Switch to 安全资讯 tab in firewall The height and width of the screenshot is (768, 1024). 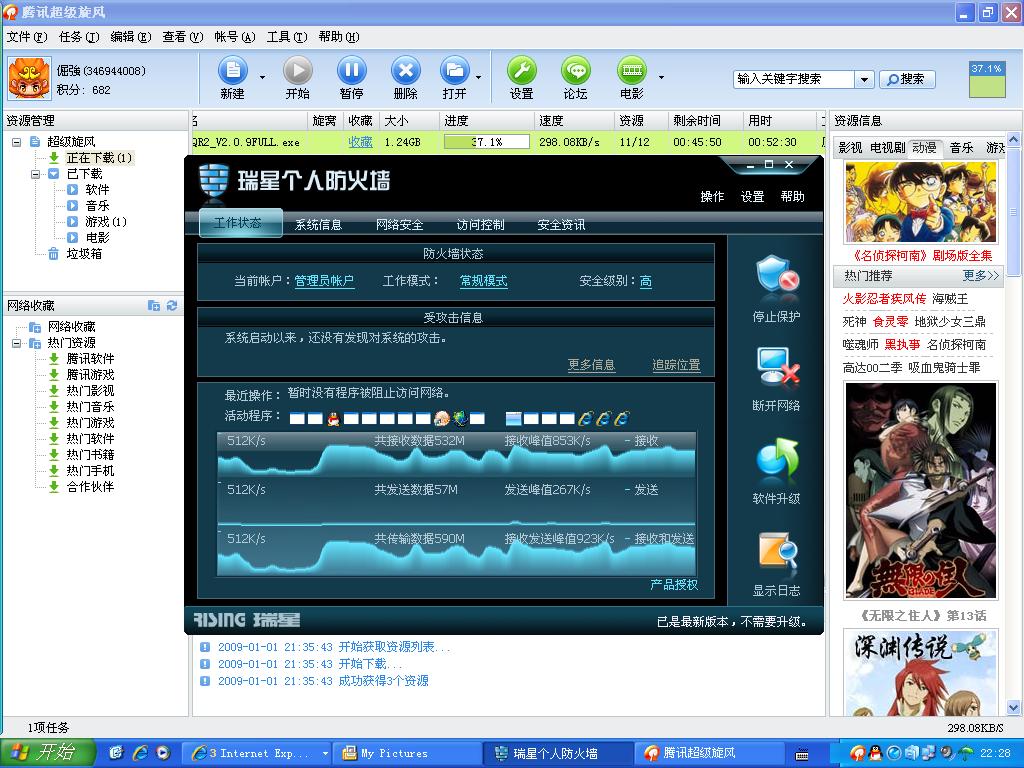tap(562, 225)
